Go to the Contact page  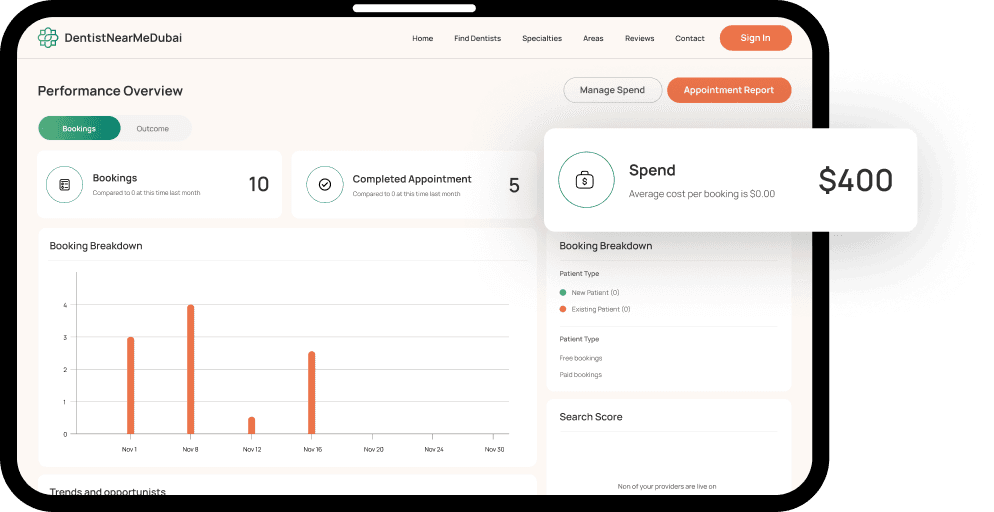[690, 39]
